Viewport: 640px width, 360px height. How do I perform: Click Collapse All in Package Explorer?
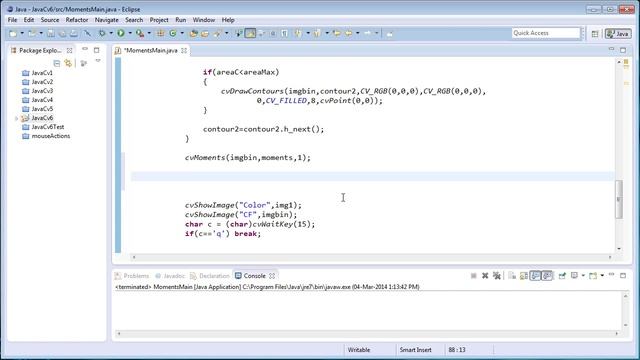point(57,63)
